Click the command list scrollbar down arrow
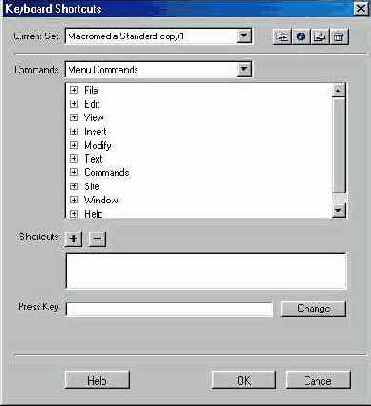Viewport: 371px width, 406px height. 339,211
